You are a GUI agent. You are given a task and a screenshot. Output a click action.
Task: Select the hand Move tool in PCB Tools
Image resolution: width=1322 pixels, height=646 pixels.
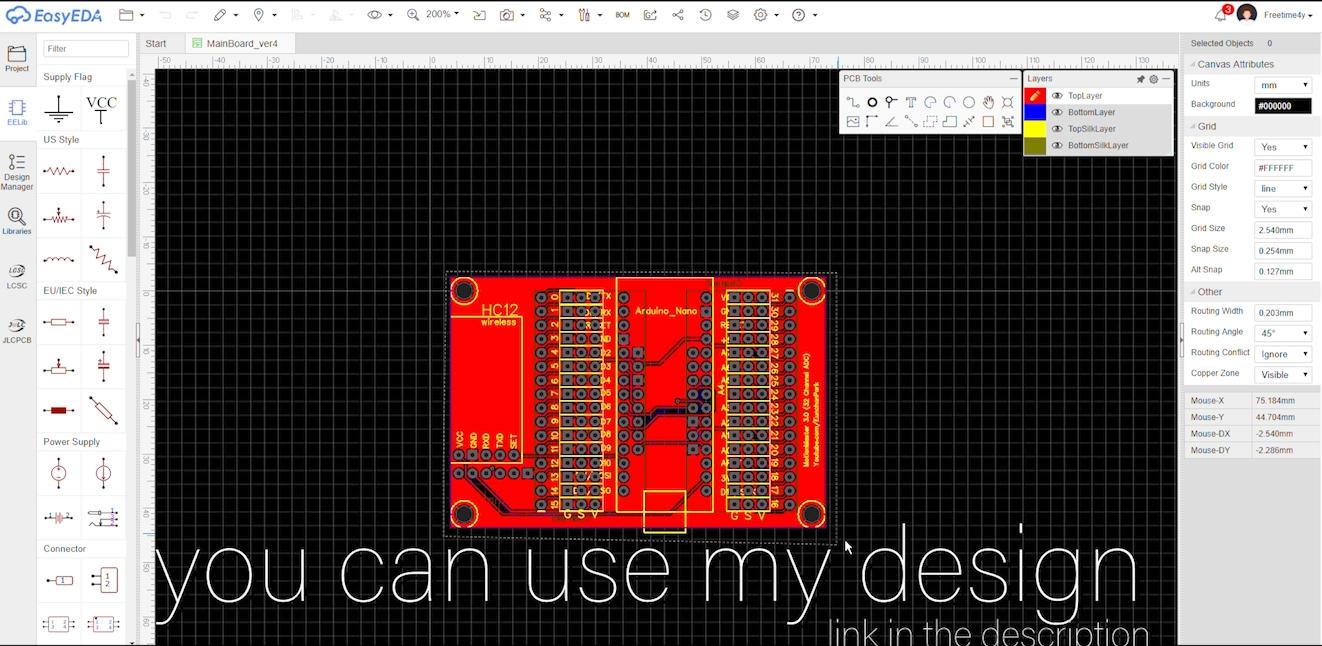click(988, 102)
